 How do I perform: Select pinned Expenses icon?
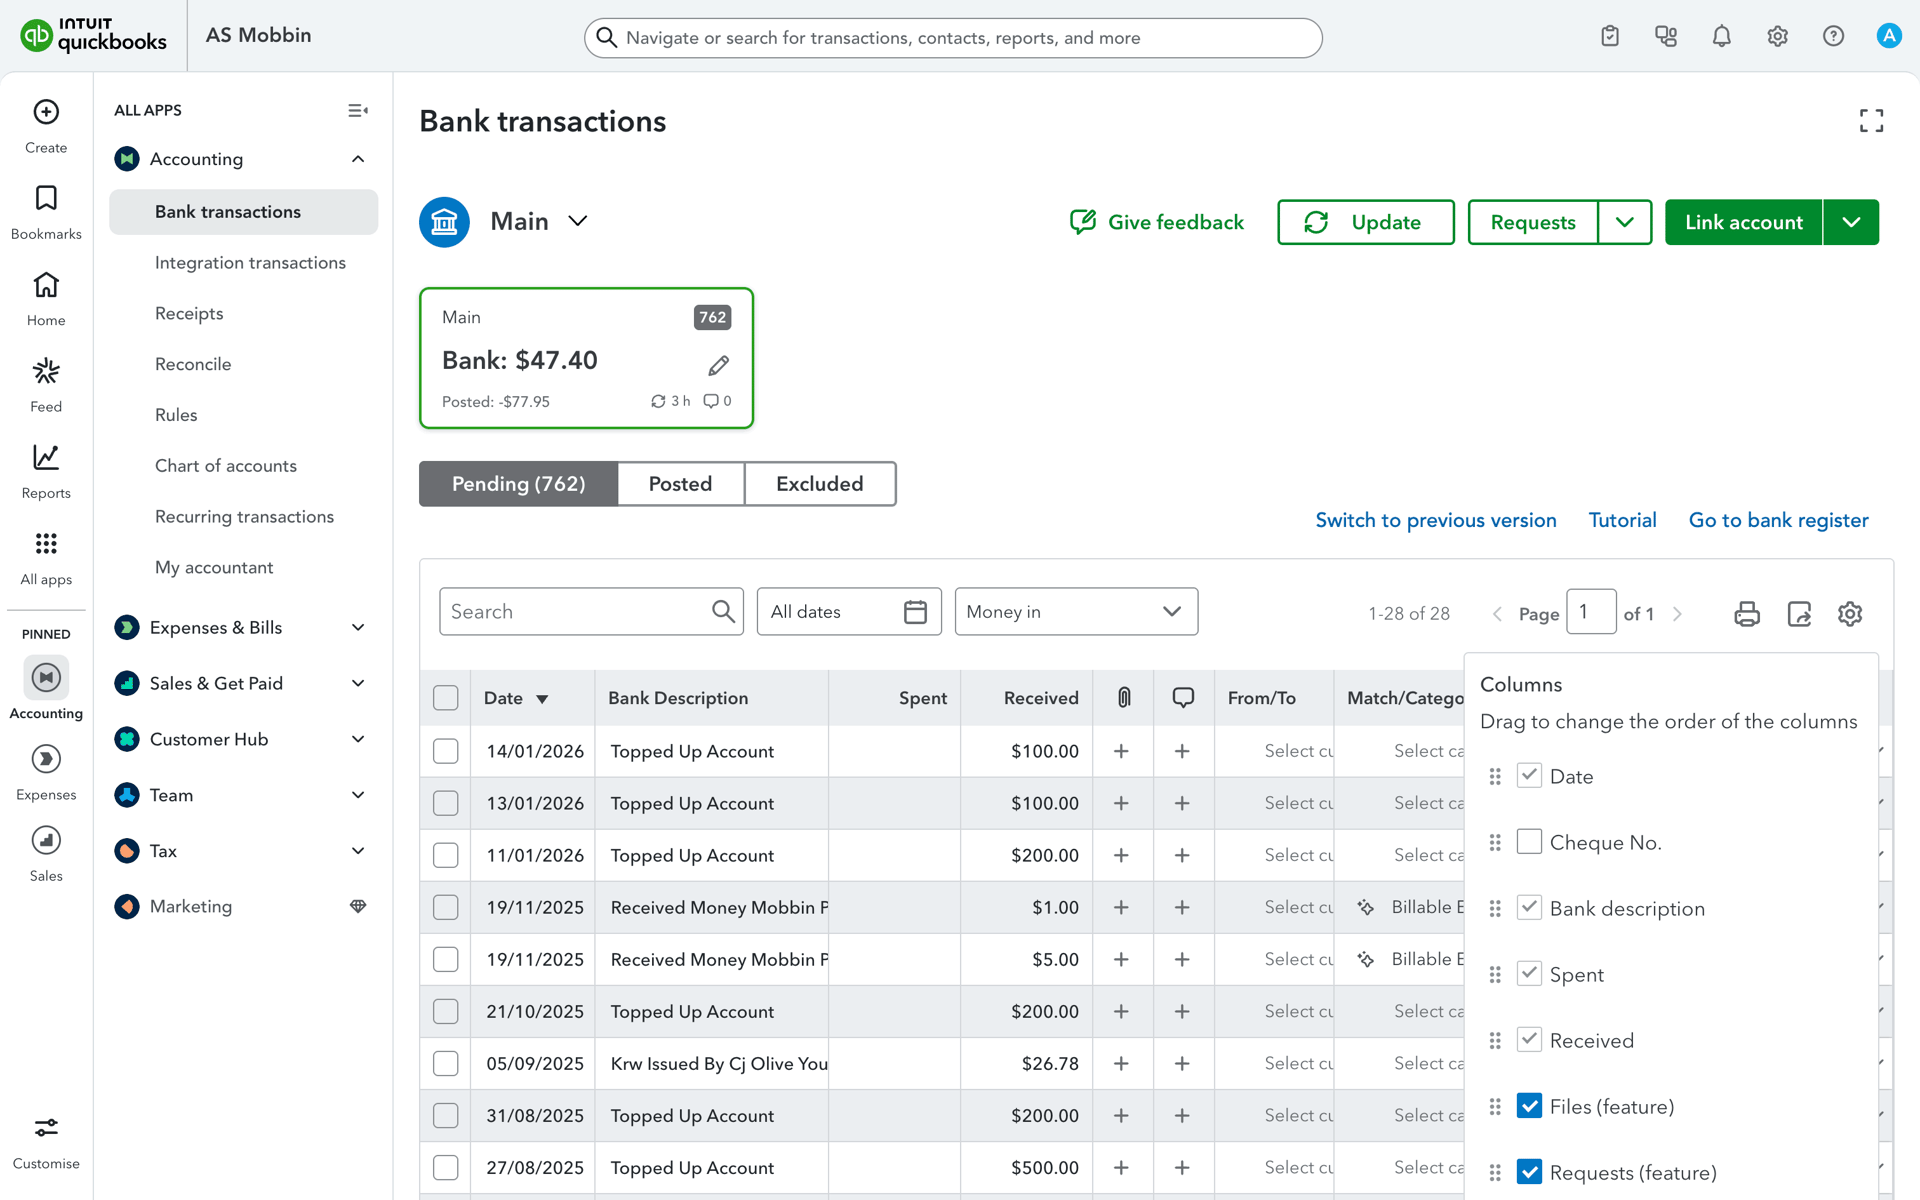[x=46, y=759]
